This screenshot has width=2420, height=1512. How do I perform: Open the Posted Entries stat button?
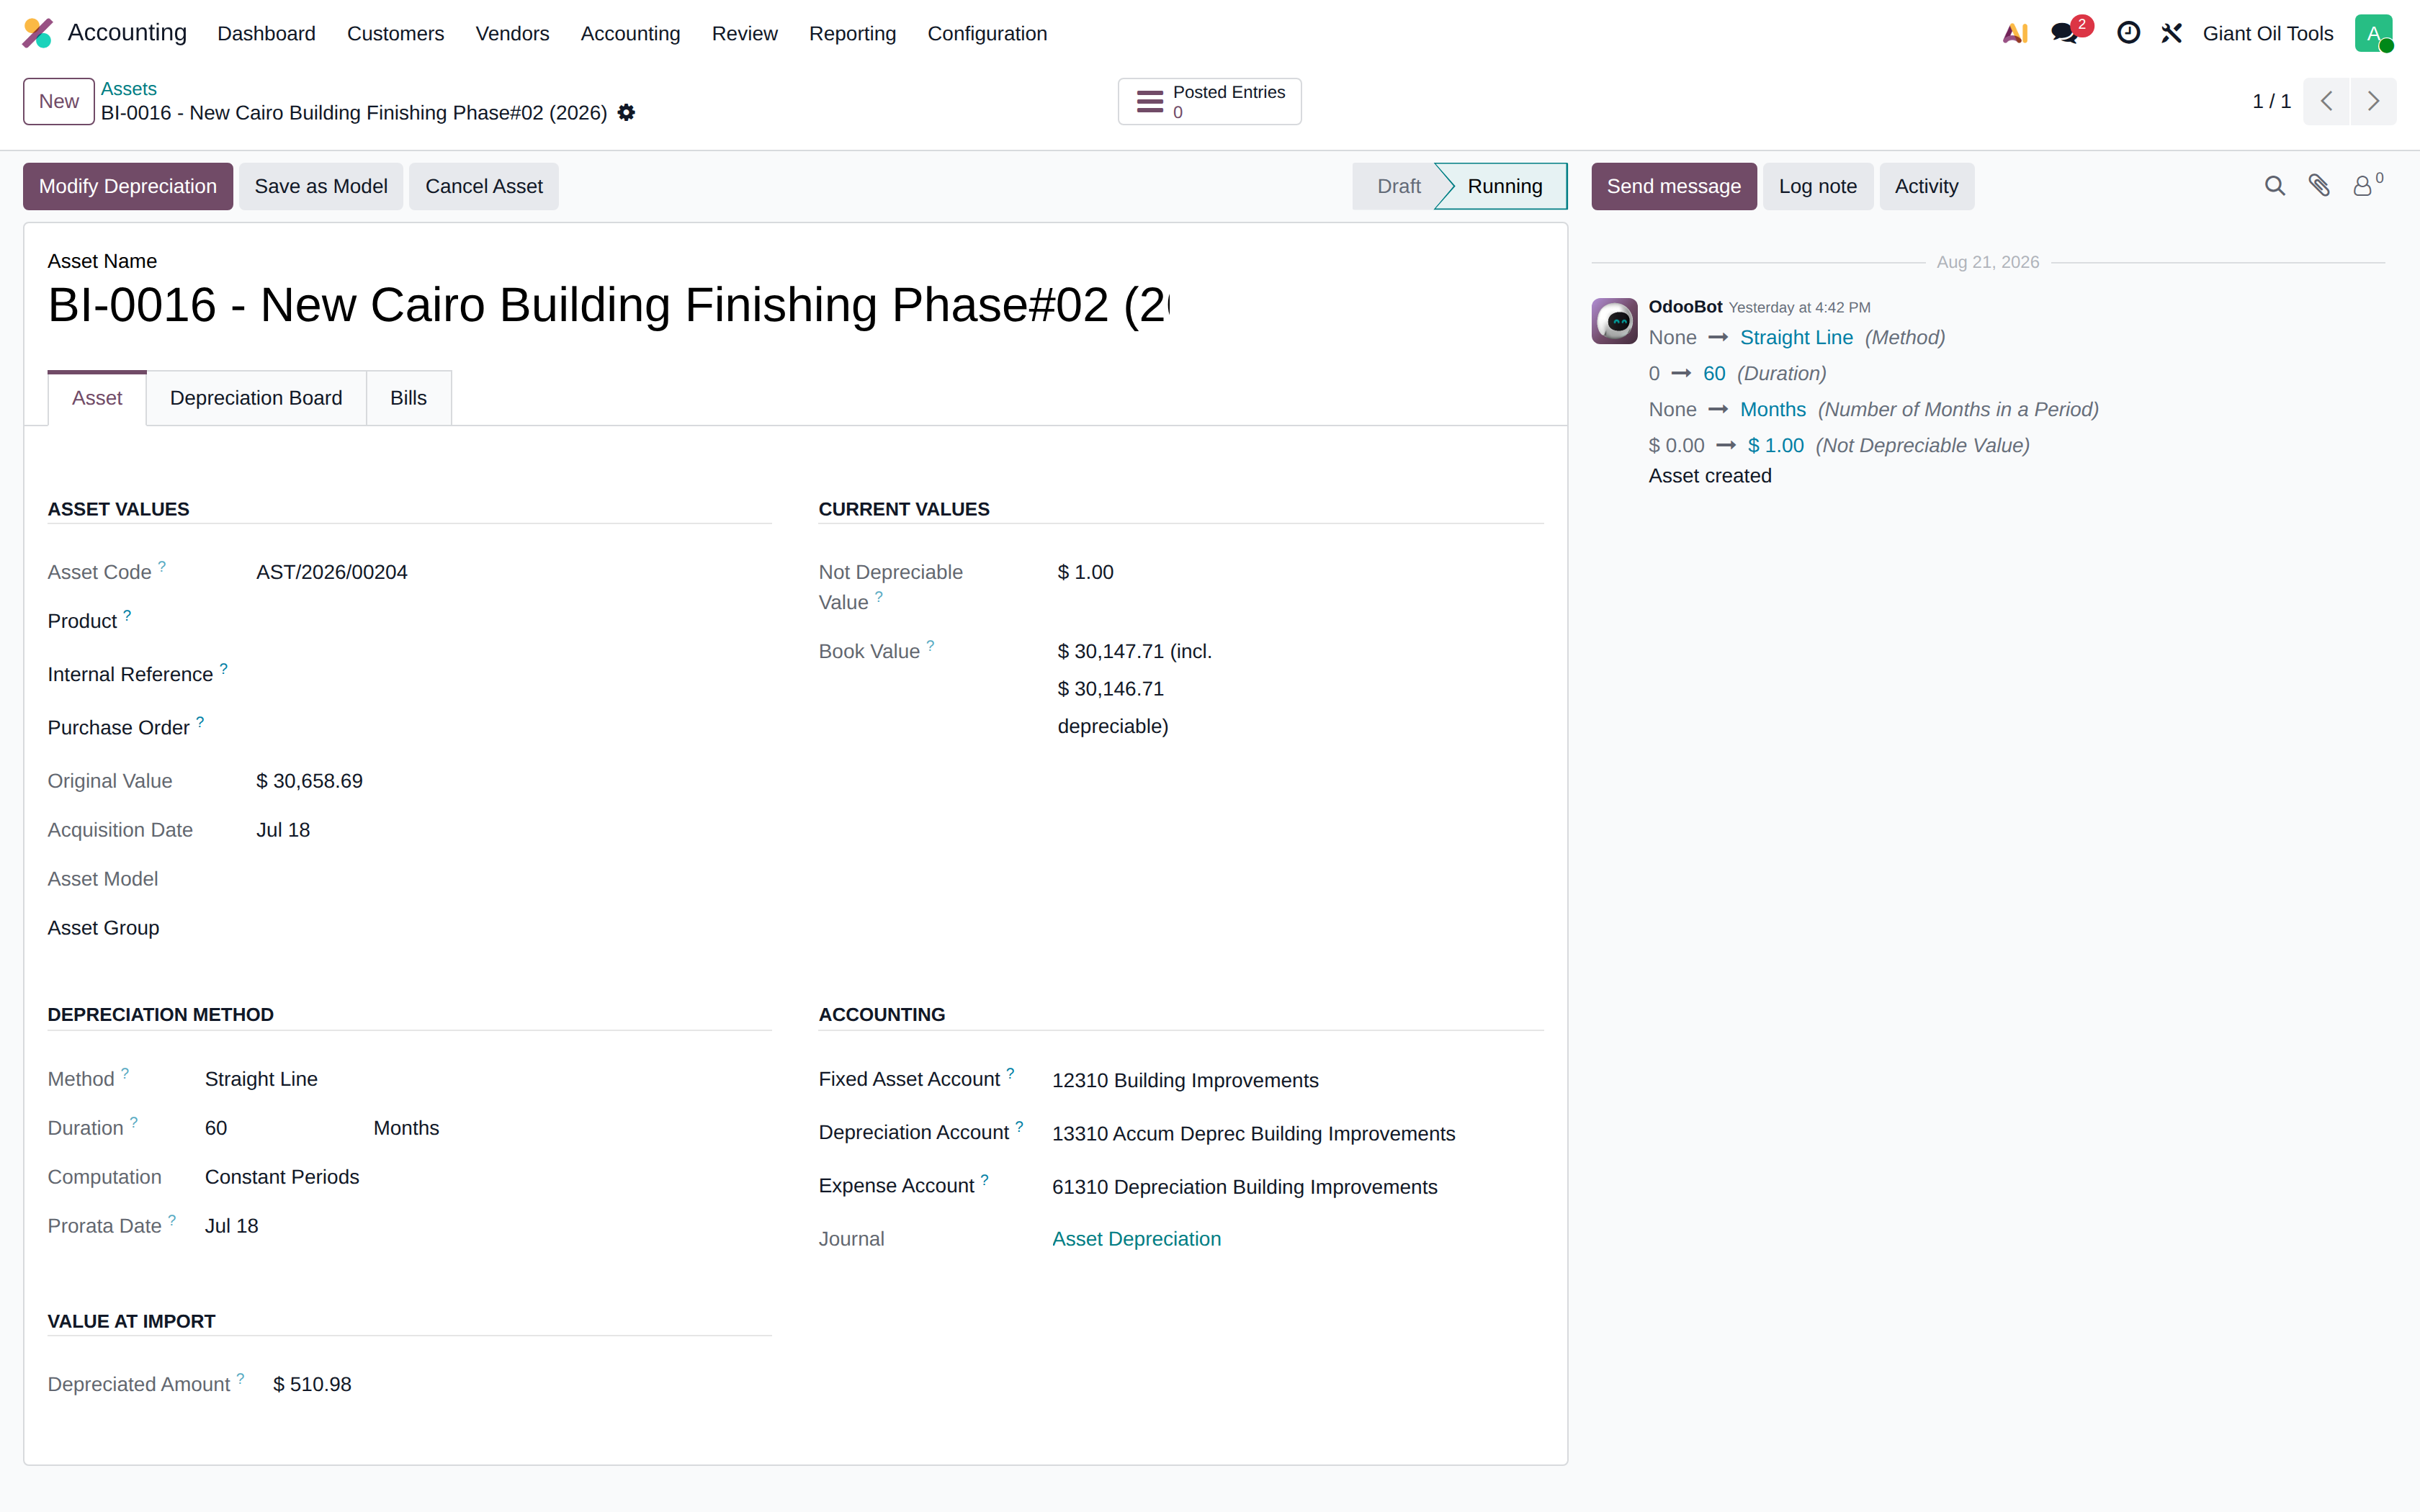coord(1209,101)
